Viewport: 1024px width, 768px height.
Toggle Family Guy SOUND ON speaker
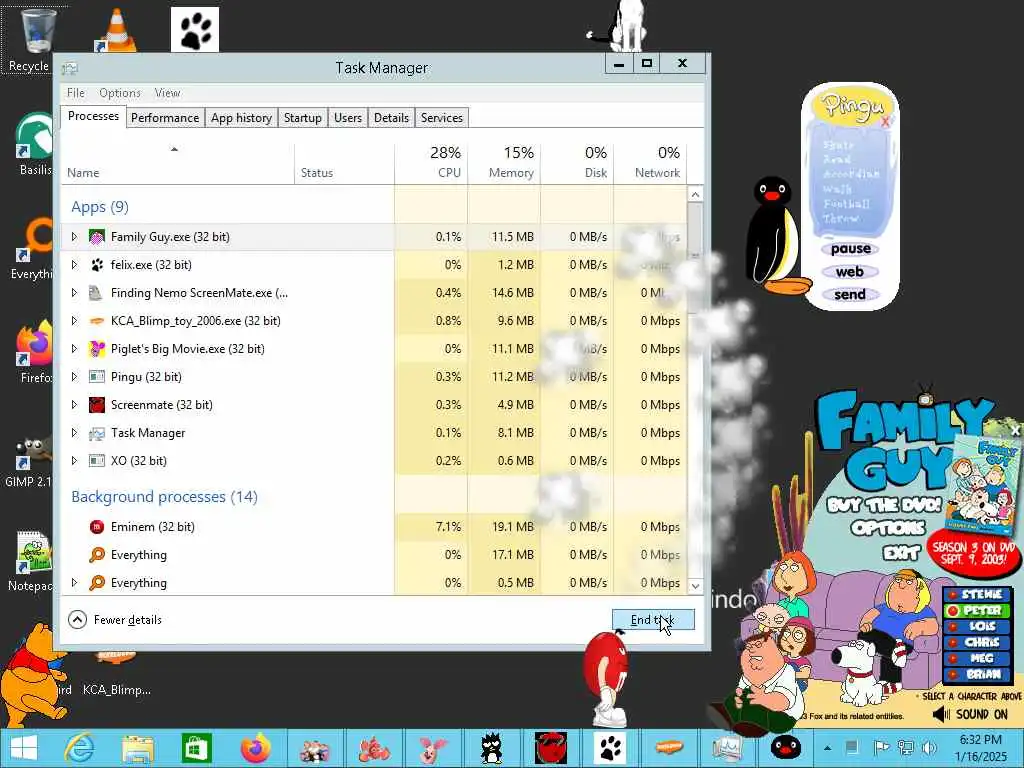click(941, 714)
